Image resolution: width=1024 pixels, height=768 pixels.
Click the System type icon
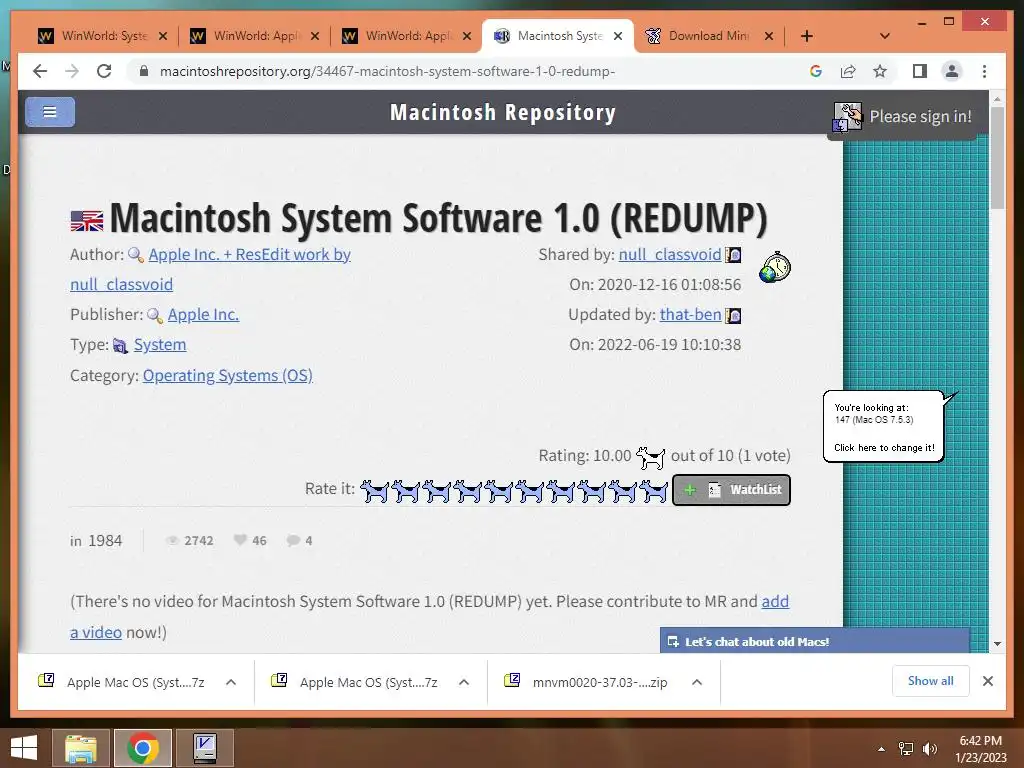coord(120,345)
